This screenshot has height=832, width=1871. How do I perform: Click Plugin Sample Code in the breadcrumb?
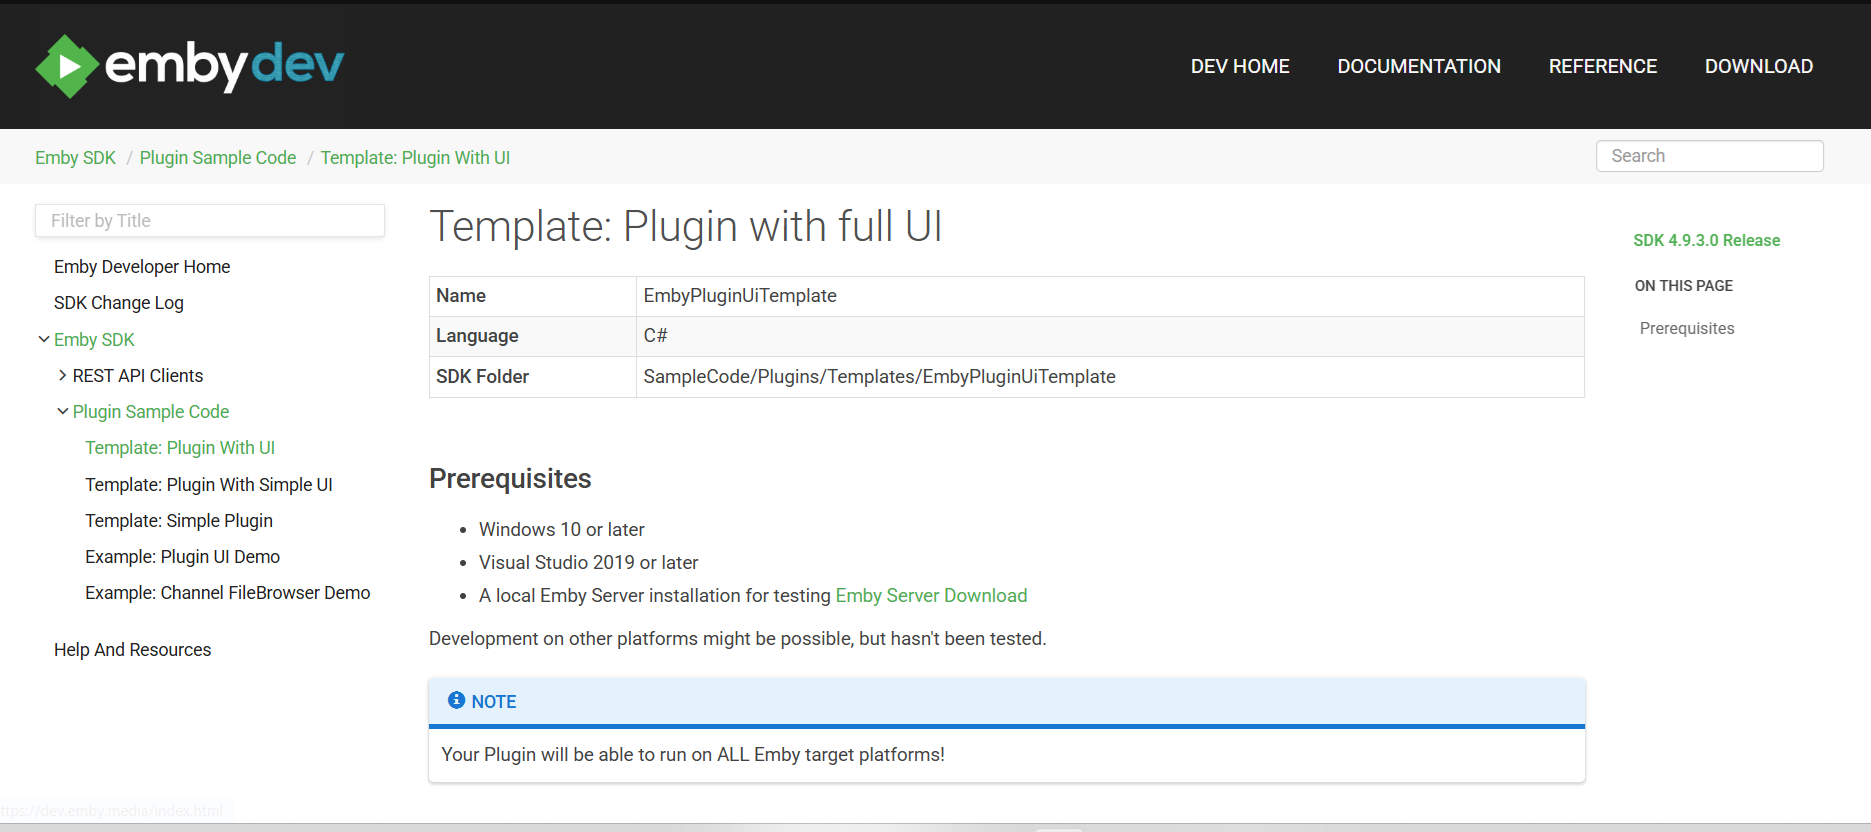click(218, 158)
